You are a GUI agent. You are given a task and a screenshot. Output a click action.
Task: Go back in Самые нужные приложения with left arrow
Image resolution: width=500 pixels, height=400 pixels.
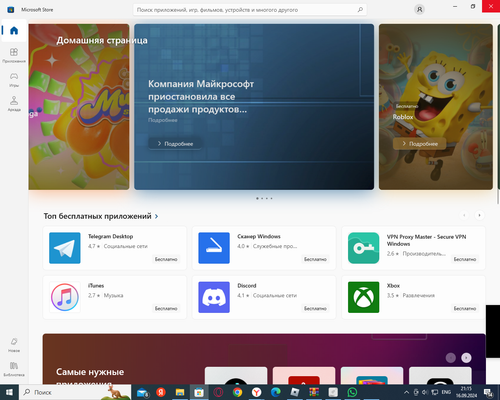(451, 358)
